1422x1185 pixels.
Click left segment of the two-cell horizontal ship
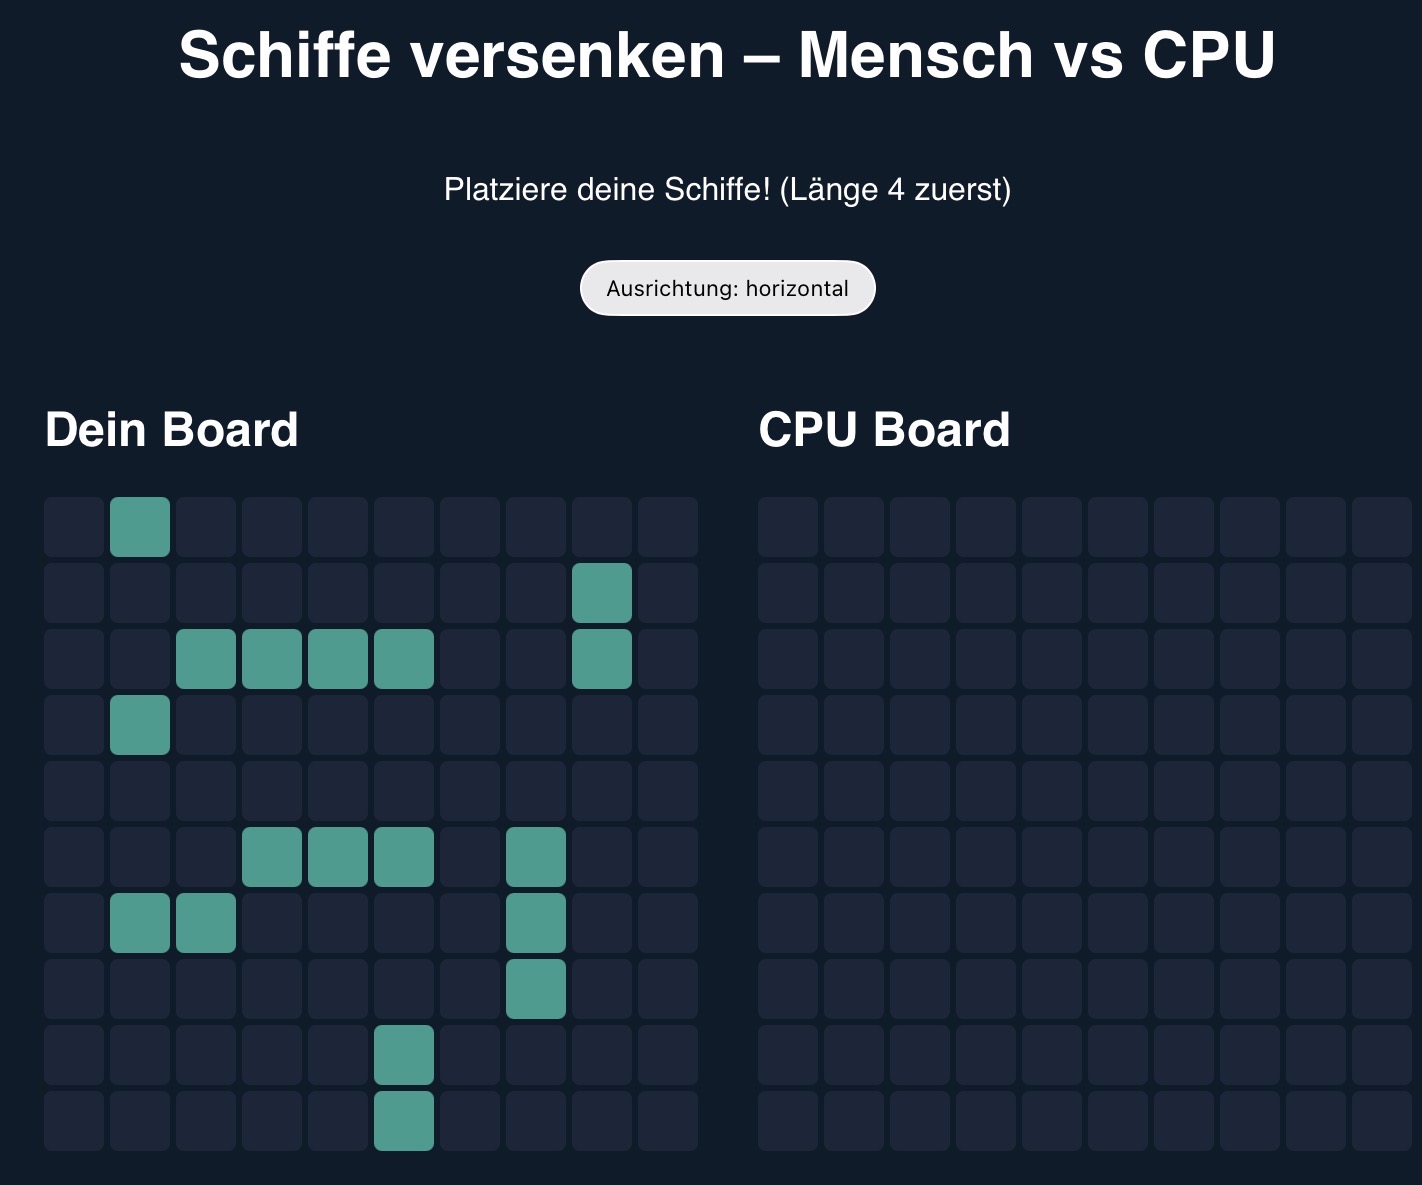point(140,923)
